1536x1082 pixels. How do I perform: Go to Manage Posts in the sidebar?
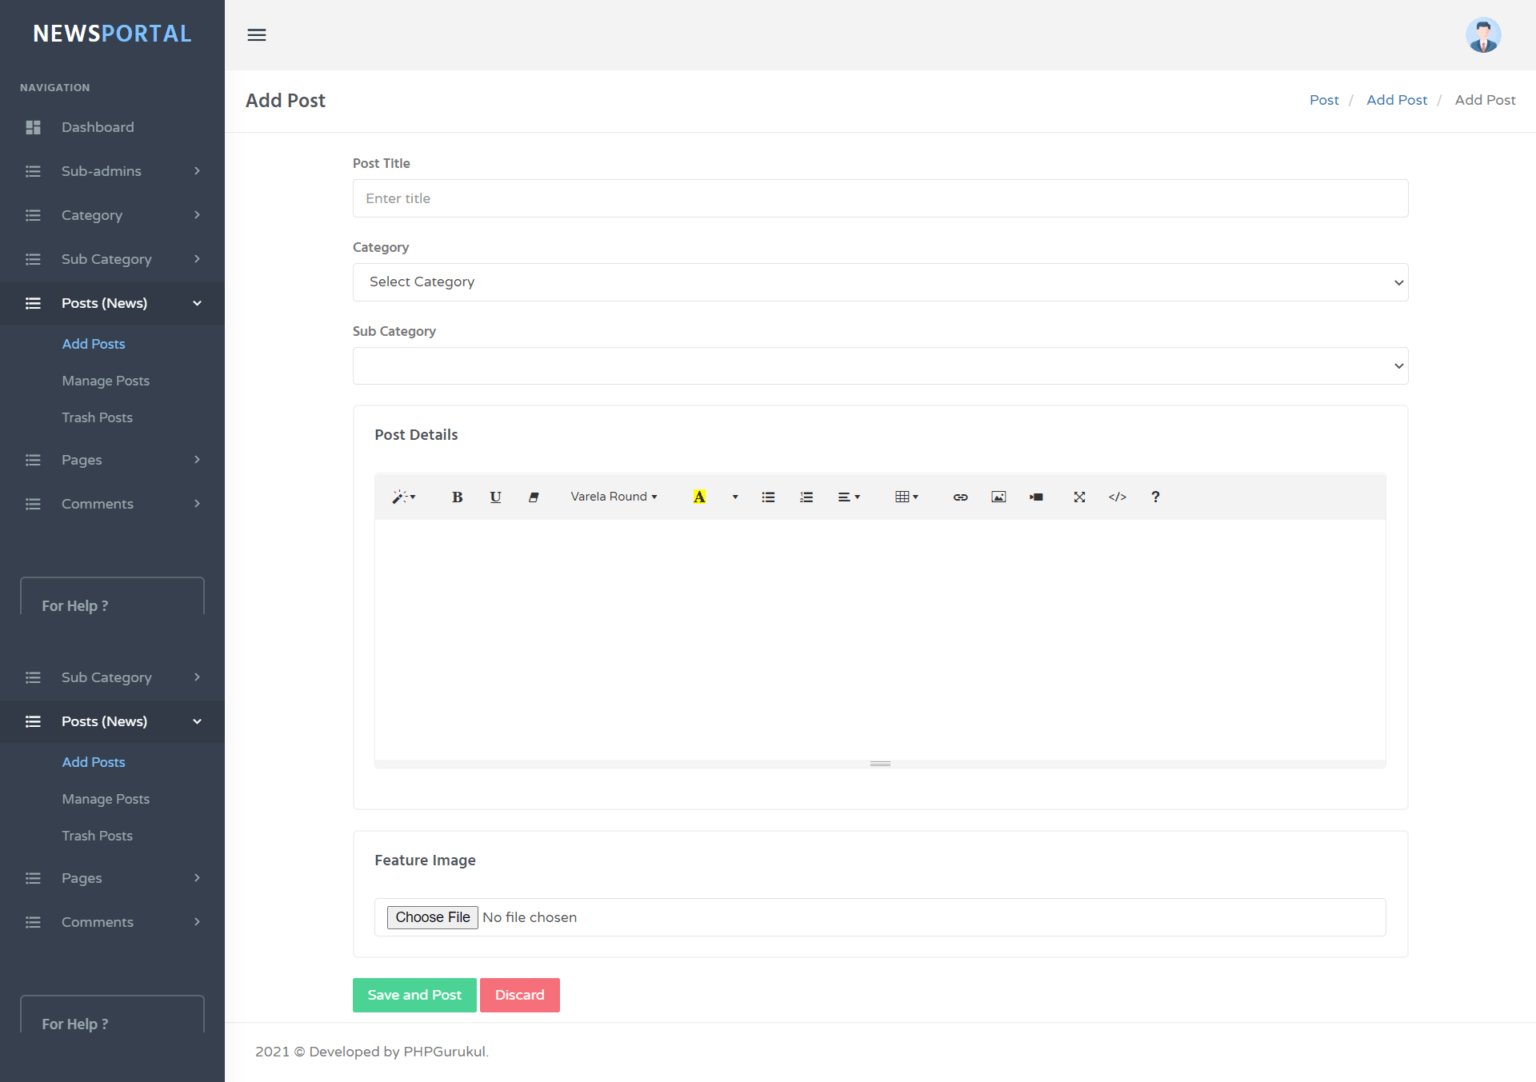coord(105,380)
